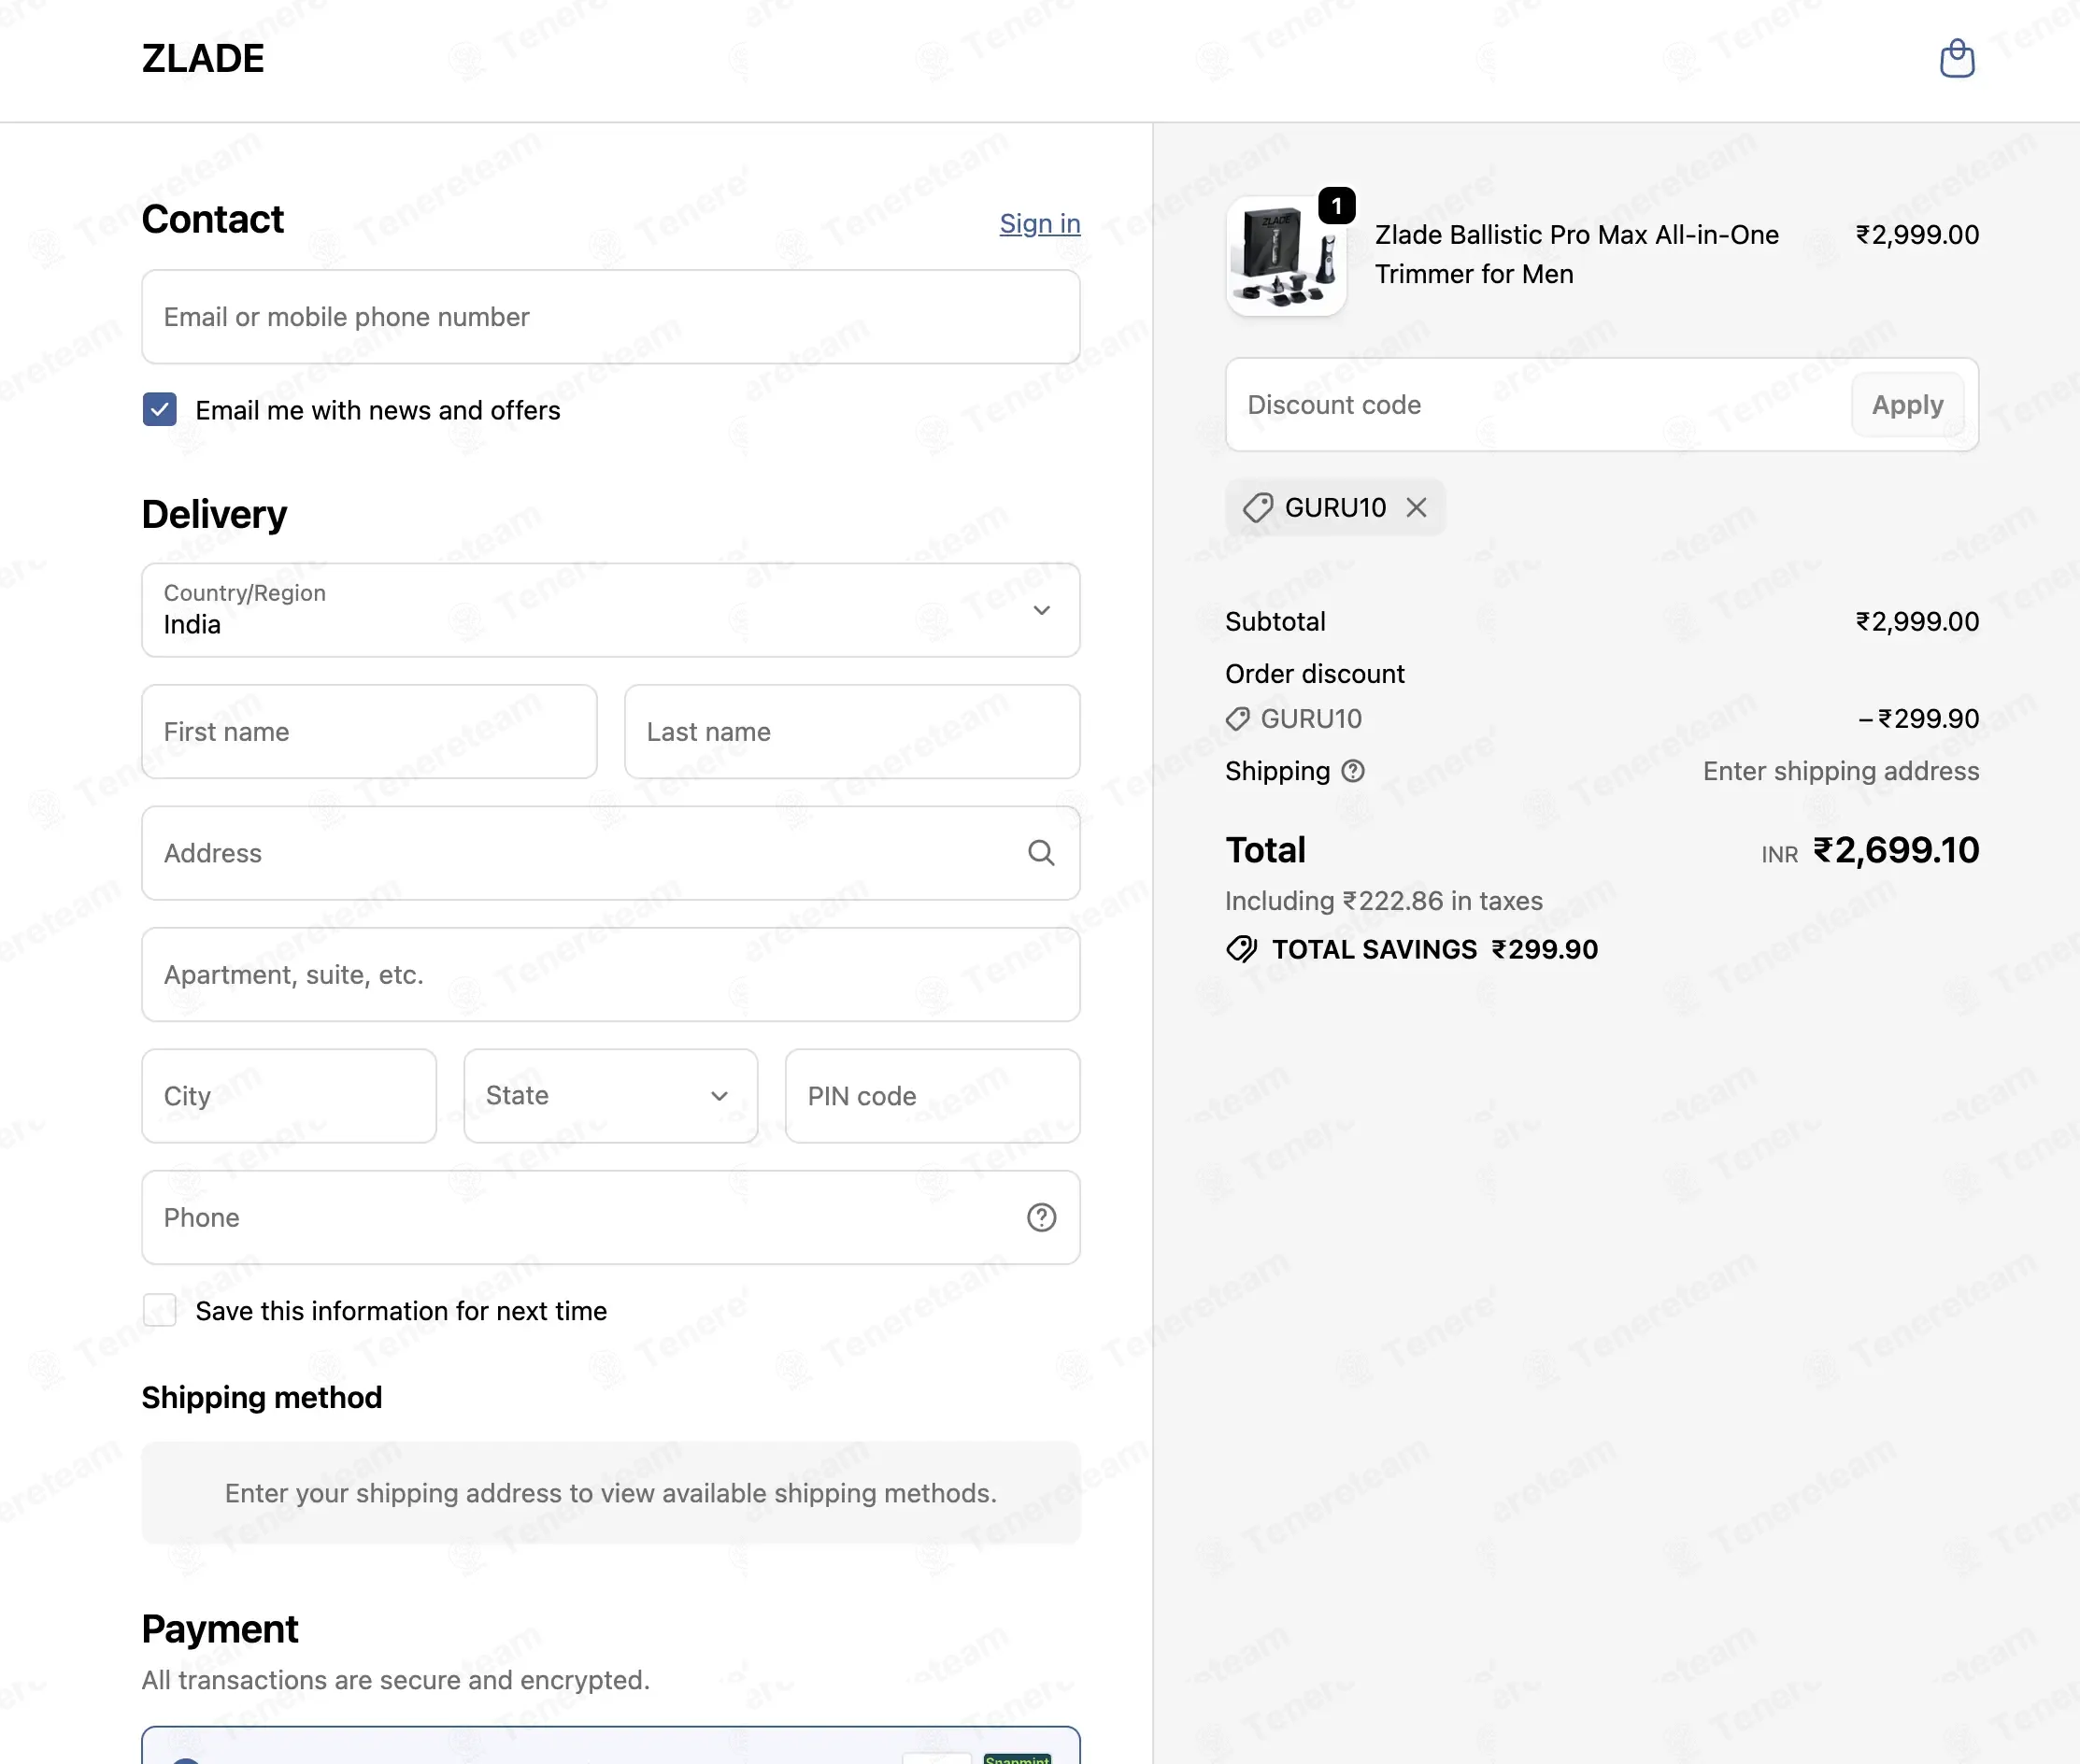Click the shipping info question icon
This screenshot has width=2080, height=1764.
pos(1353,771)
